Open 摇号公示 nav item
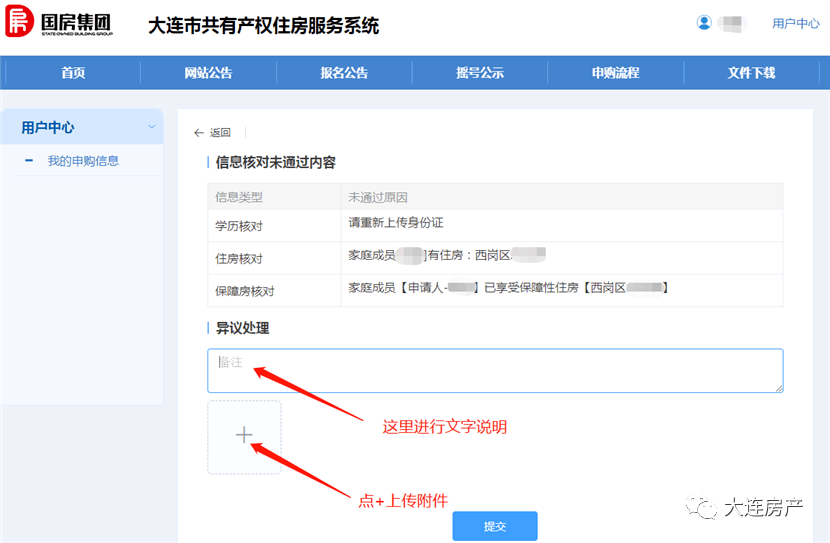 [x=480, y=73]
